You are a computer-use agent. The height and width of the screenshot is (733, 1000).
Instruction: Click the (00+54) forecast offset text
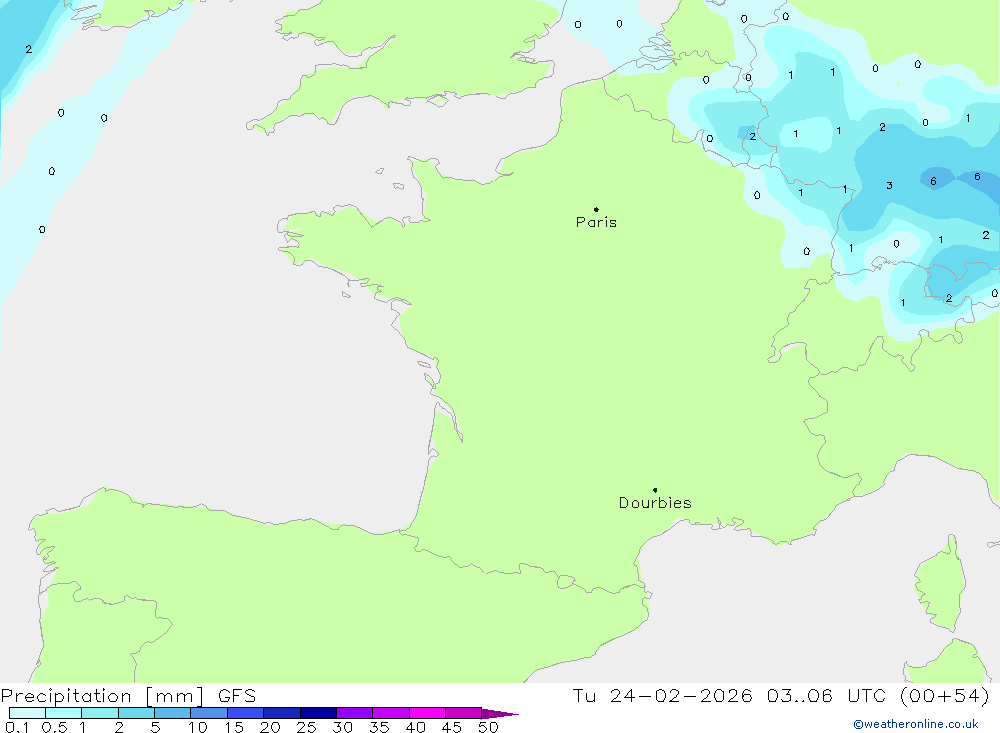click(x=943, y=696)
